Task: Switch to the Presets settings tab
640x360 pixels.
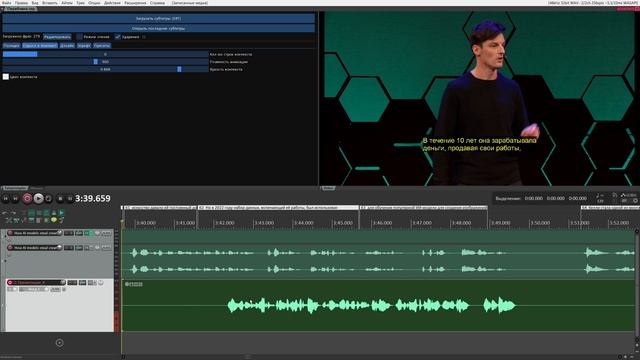Action: coord(102,46)
